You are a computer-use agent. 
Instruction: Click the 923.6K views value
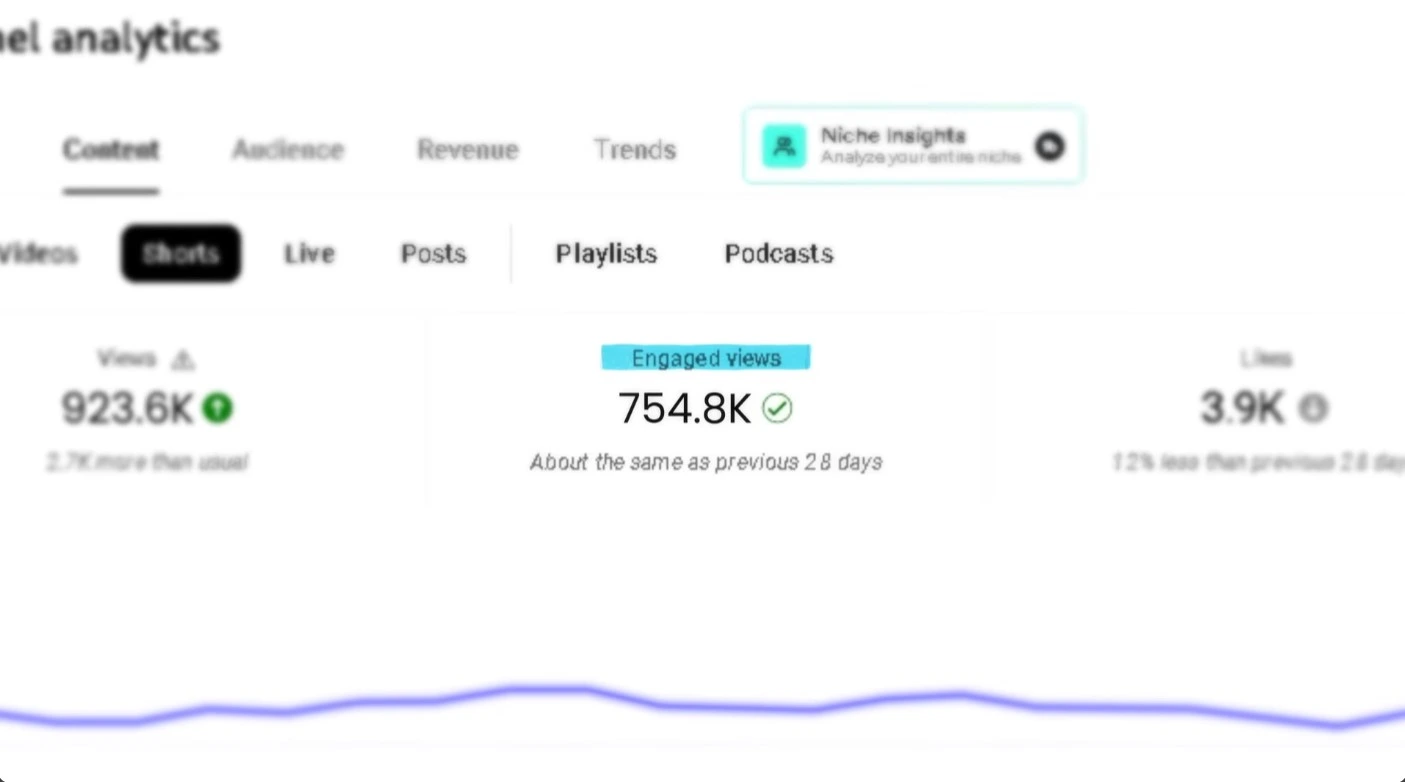click(x=127, y=408)
